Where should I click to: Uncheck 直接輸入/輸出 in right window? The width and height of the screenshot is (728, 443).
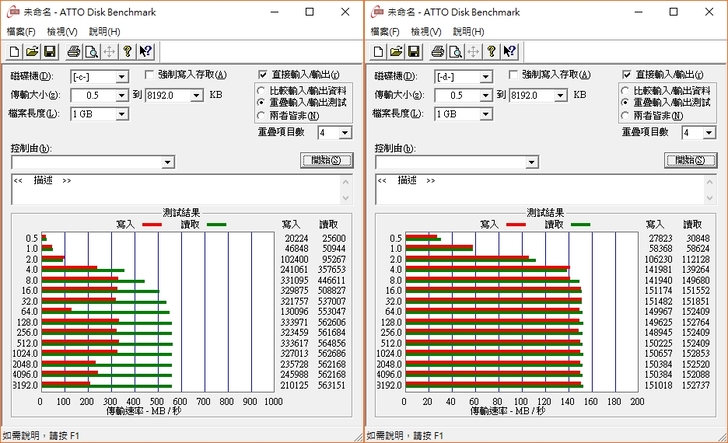coord(627,74)
